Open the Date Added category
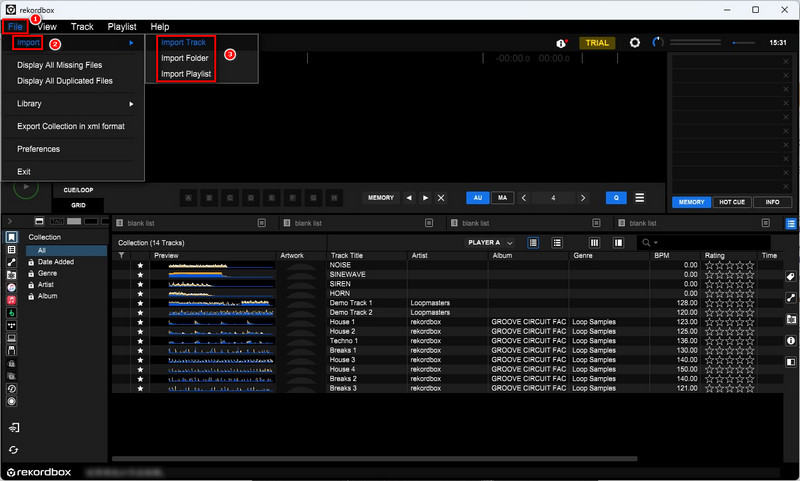This screenshot has height=481, width=800. [56, 262]
